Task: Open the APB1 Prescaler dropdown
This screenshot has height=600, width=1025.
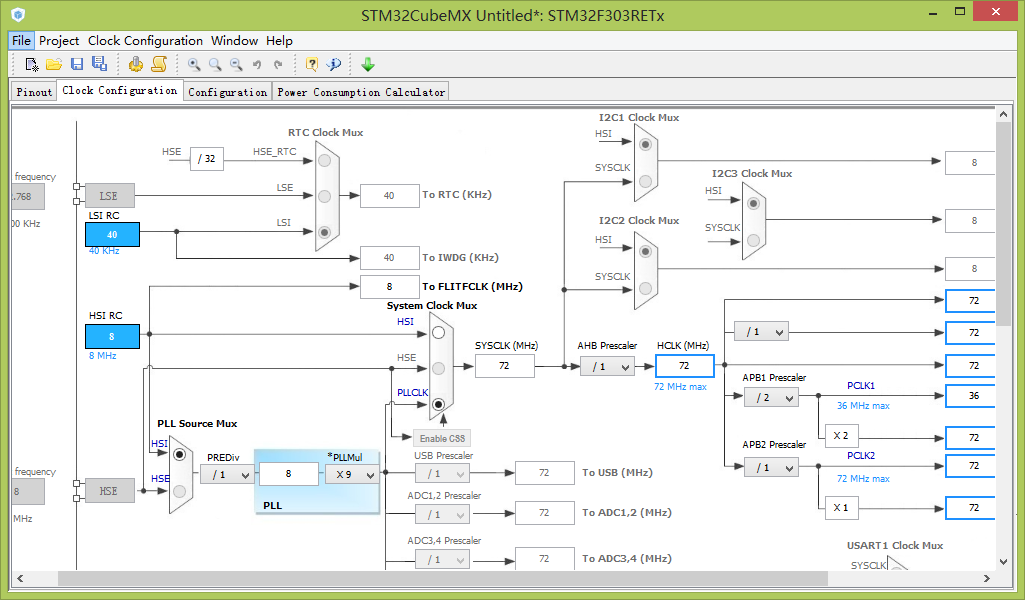Action: tap(771, 397)
